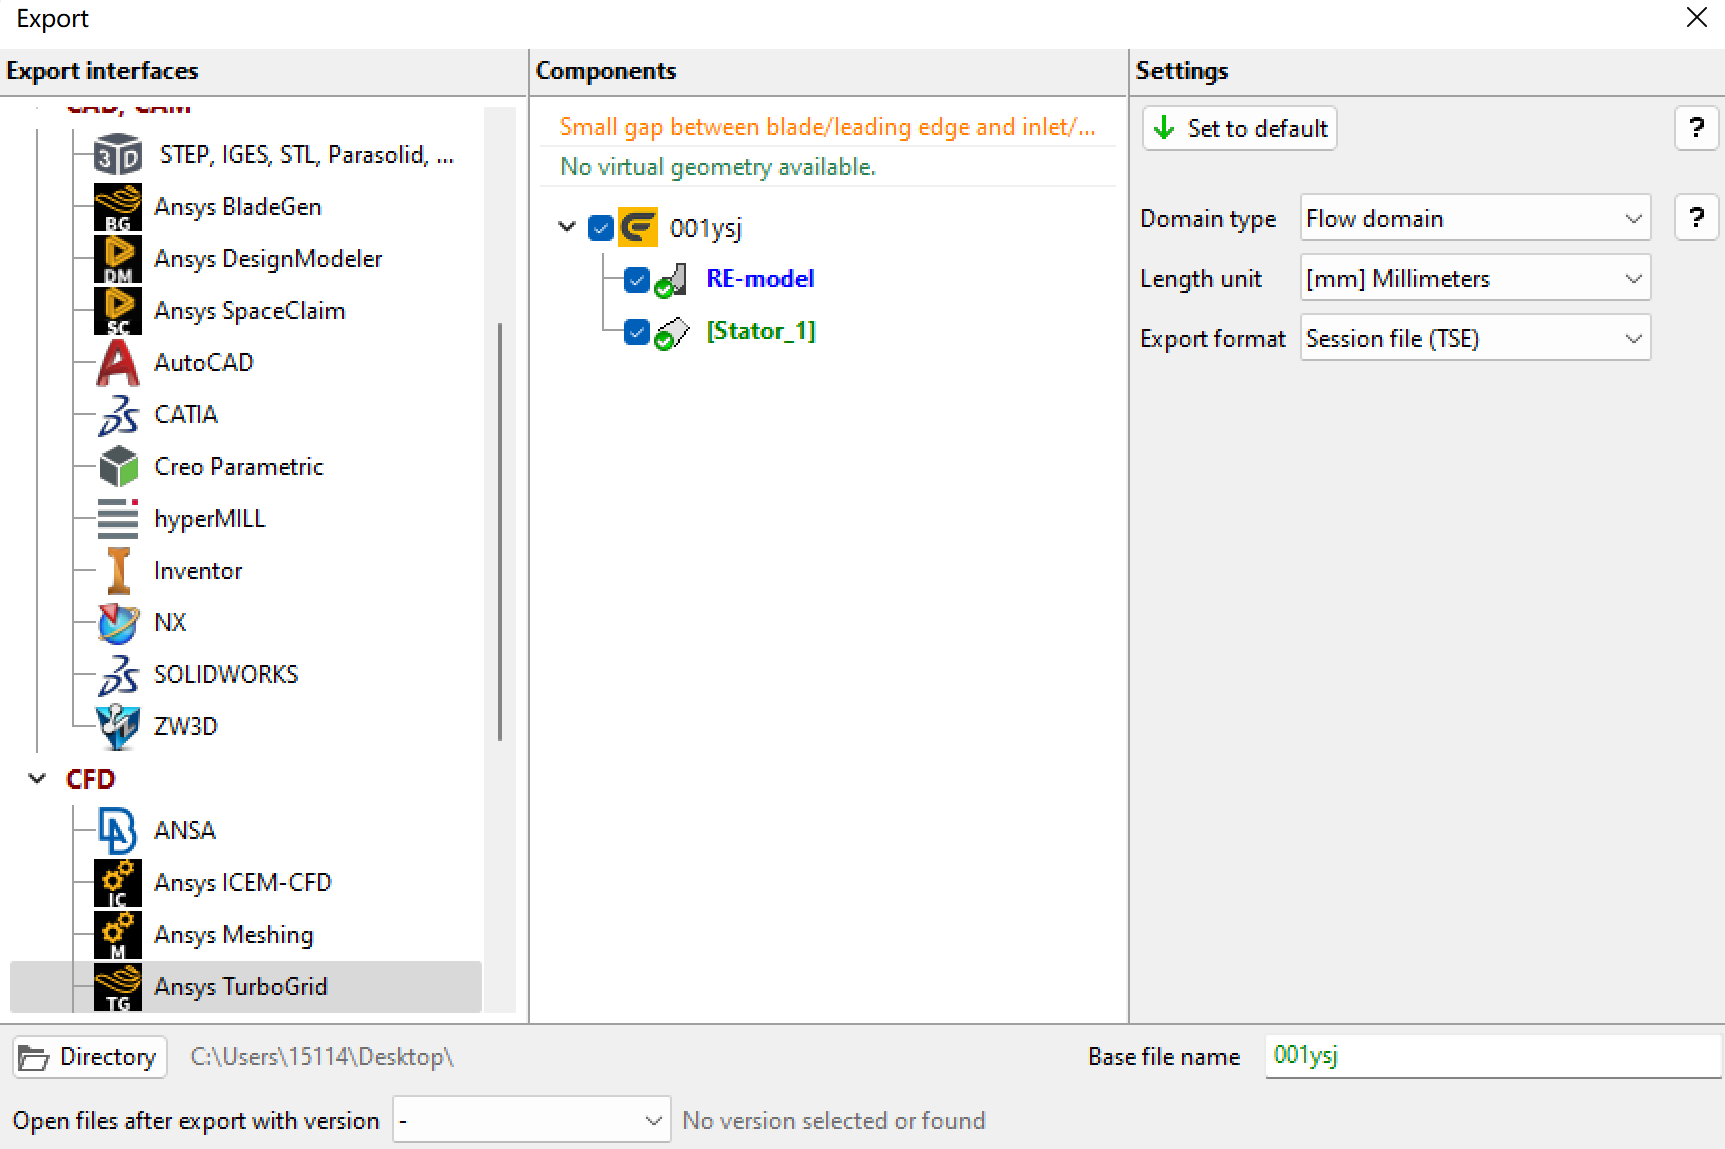Open help for the Settings panel
1725x1149 pixels.
(1697, 128)
